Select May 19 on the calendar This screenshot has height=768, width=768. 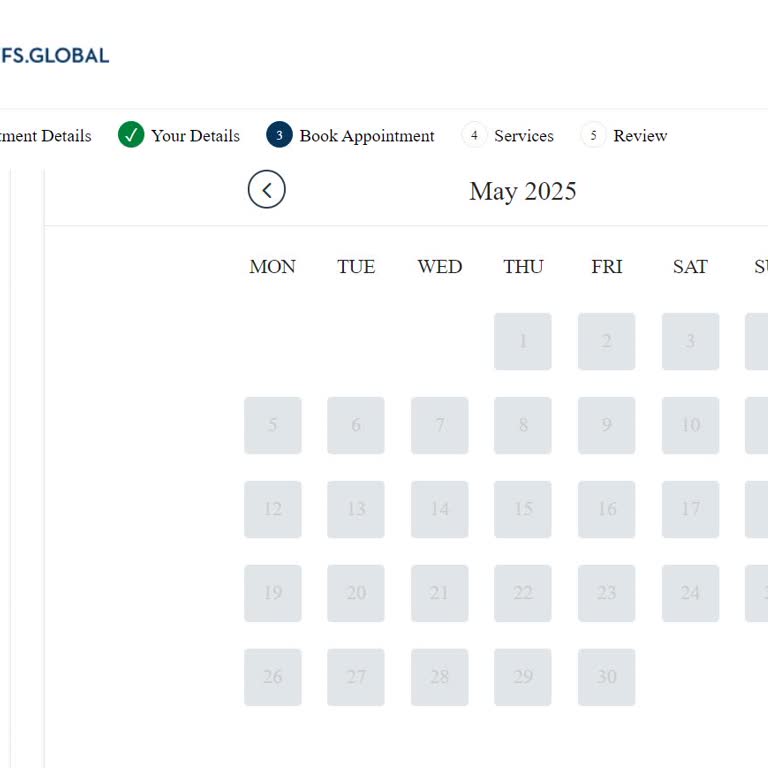(273, 593)
